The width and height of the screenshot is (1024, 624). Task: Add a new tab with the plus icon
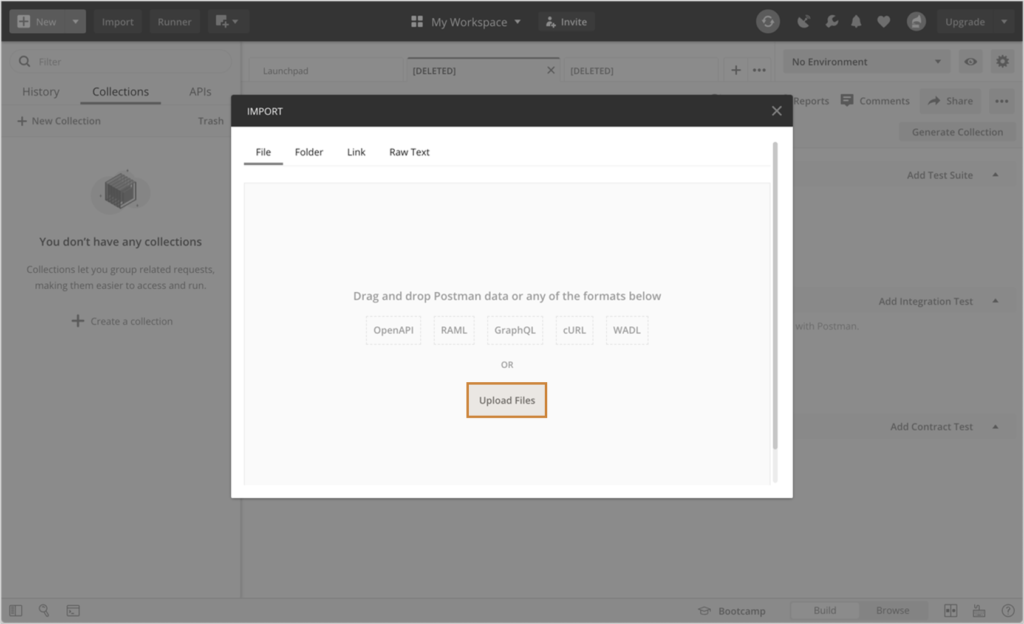[x=735, y=70]
